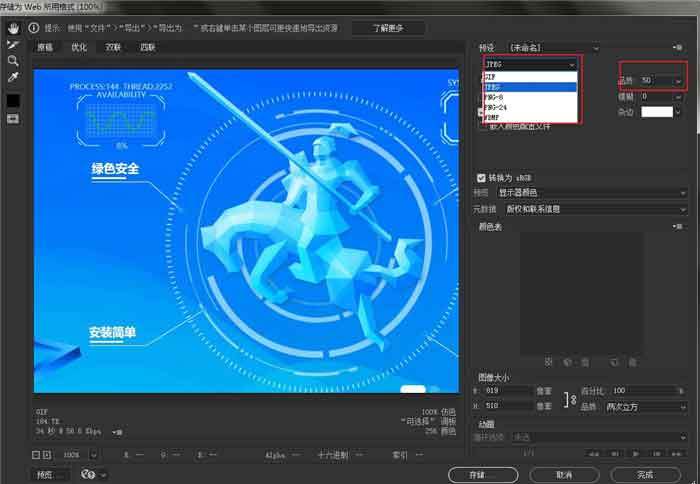Open the optimize panel menu icon

coord(678,47)
